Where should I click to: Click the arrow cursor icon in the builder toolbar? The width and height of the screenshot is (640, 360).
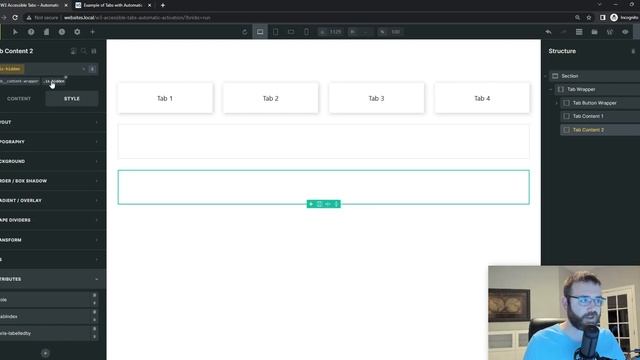(16, 32)
